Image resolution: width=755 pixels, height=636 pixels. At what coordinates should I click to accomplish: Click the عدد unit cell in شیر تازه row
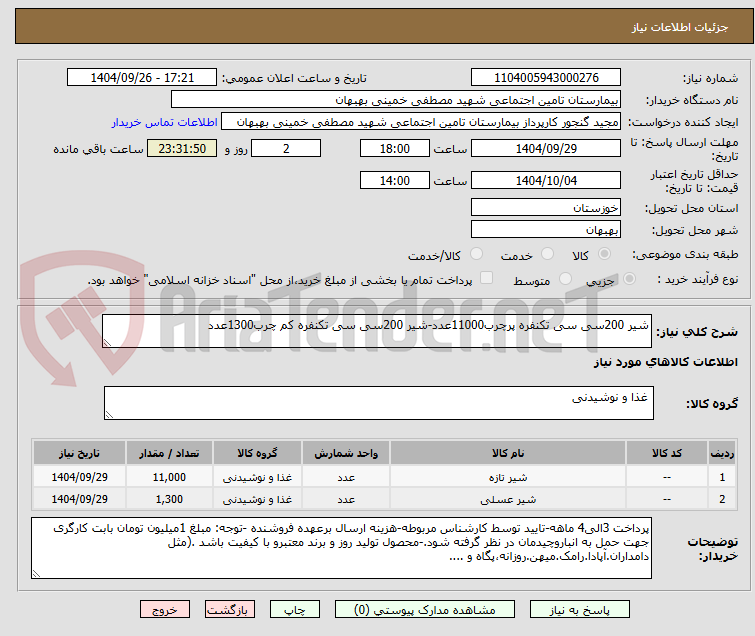point(346,477)
